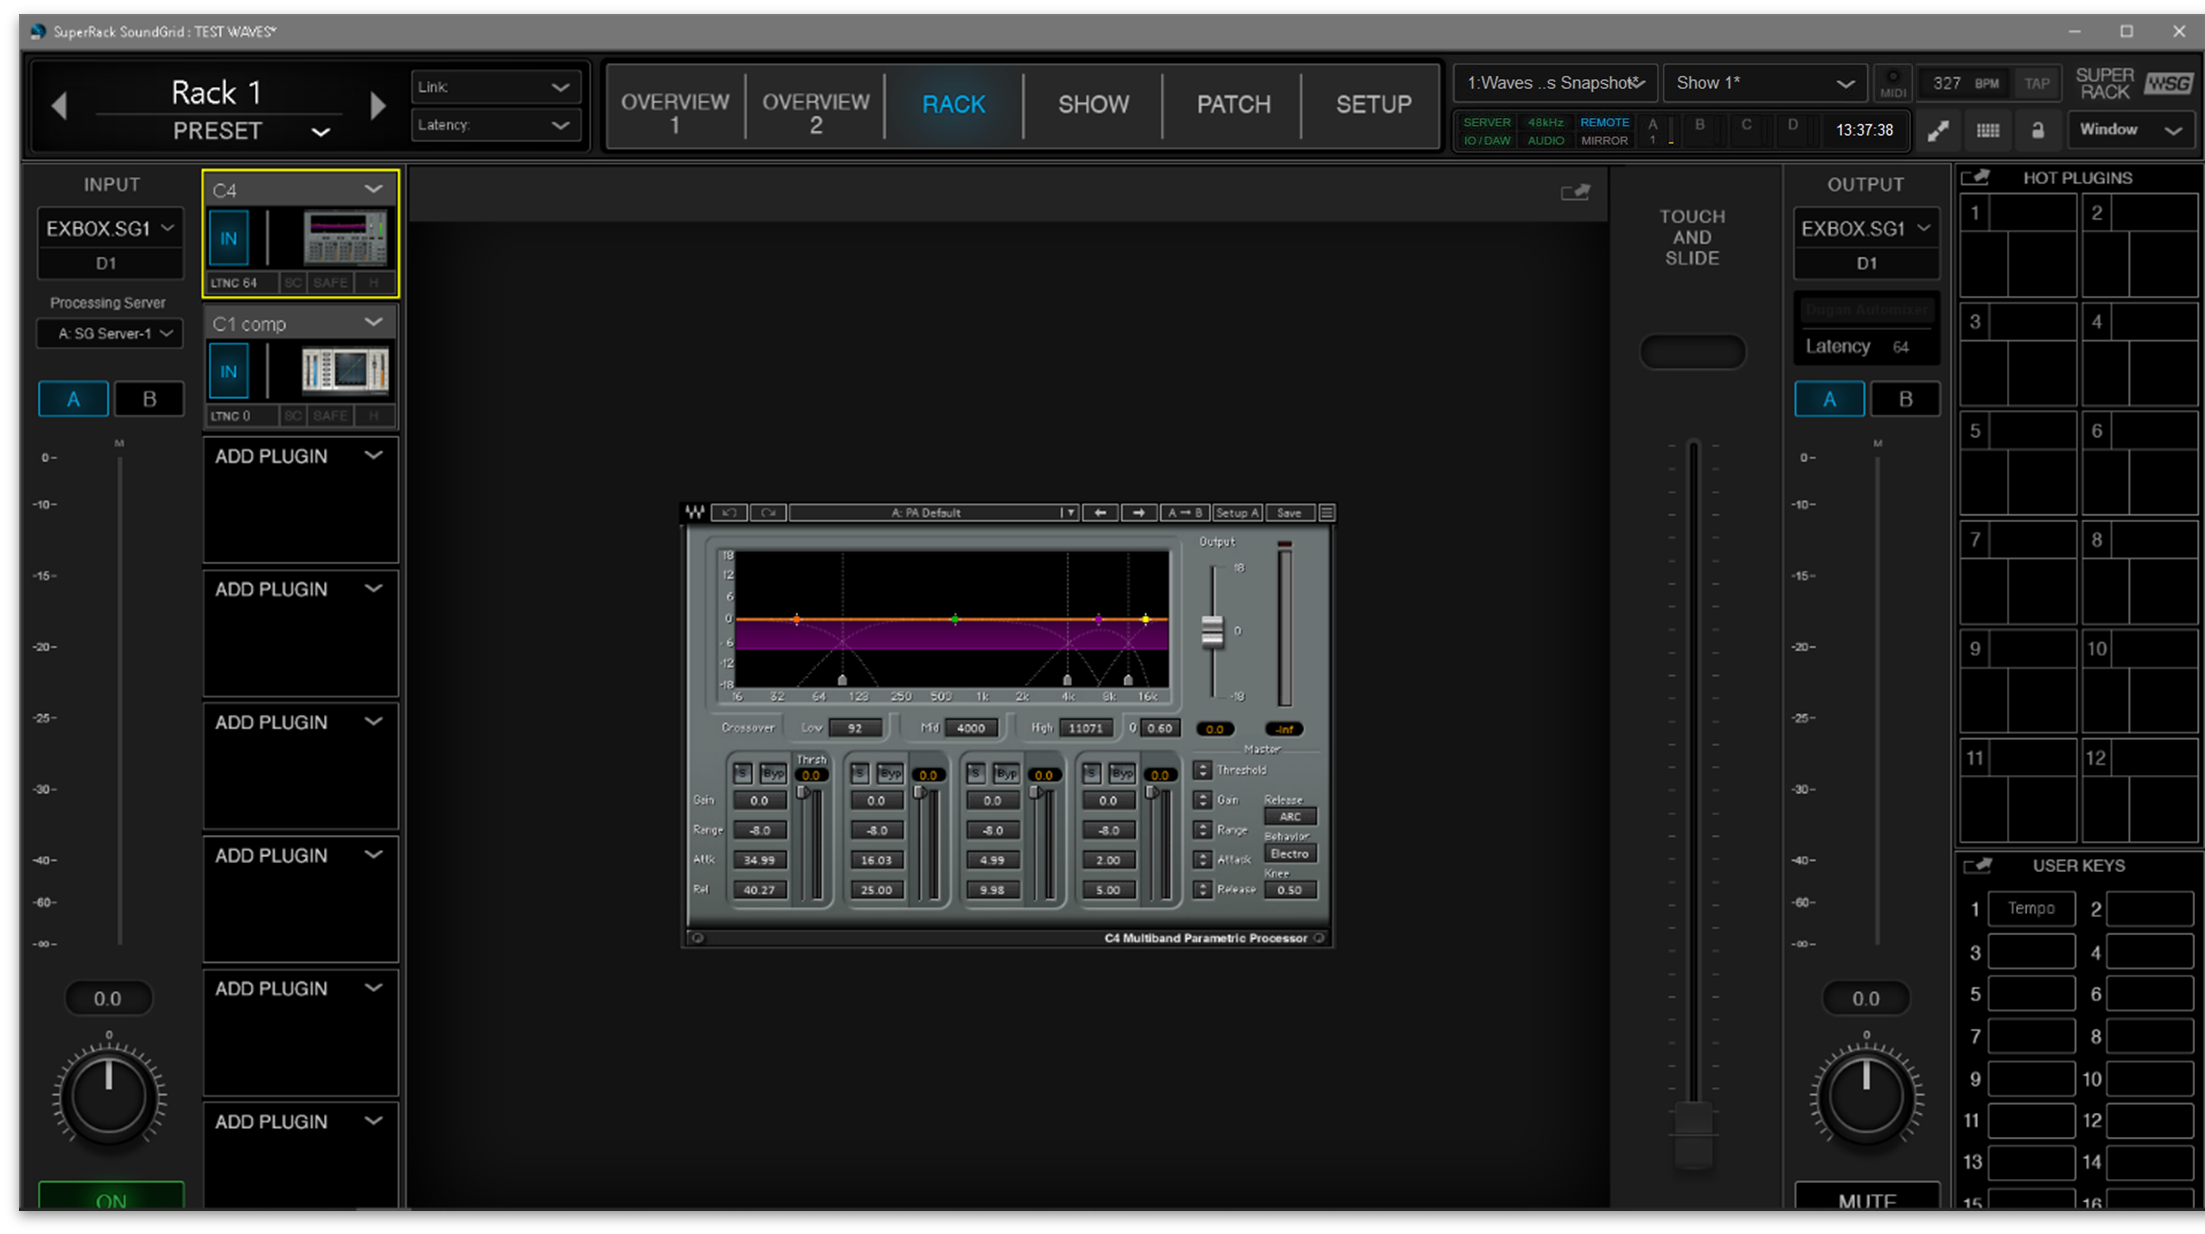2205x1234 pixels.
Task: Click the expand arrows icon in top bar
Action: (1938, 131)
